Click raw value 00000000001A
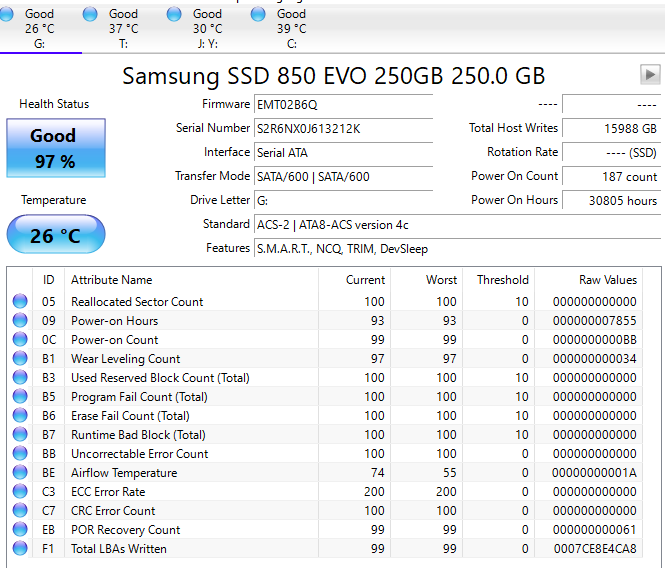 [595, 473]
